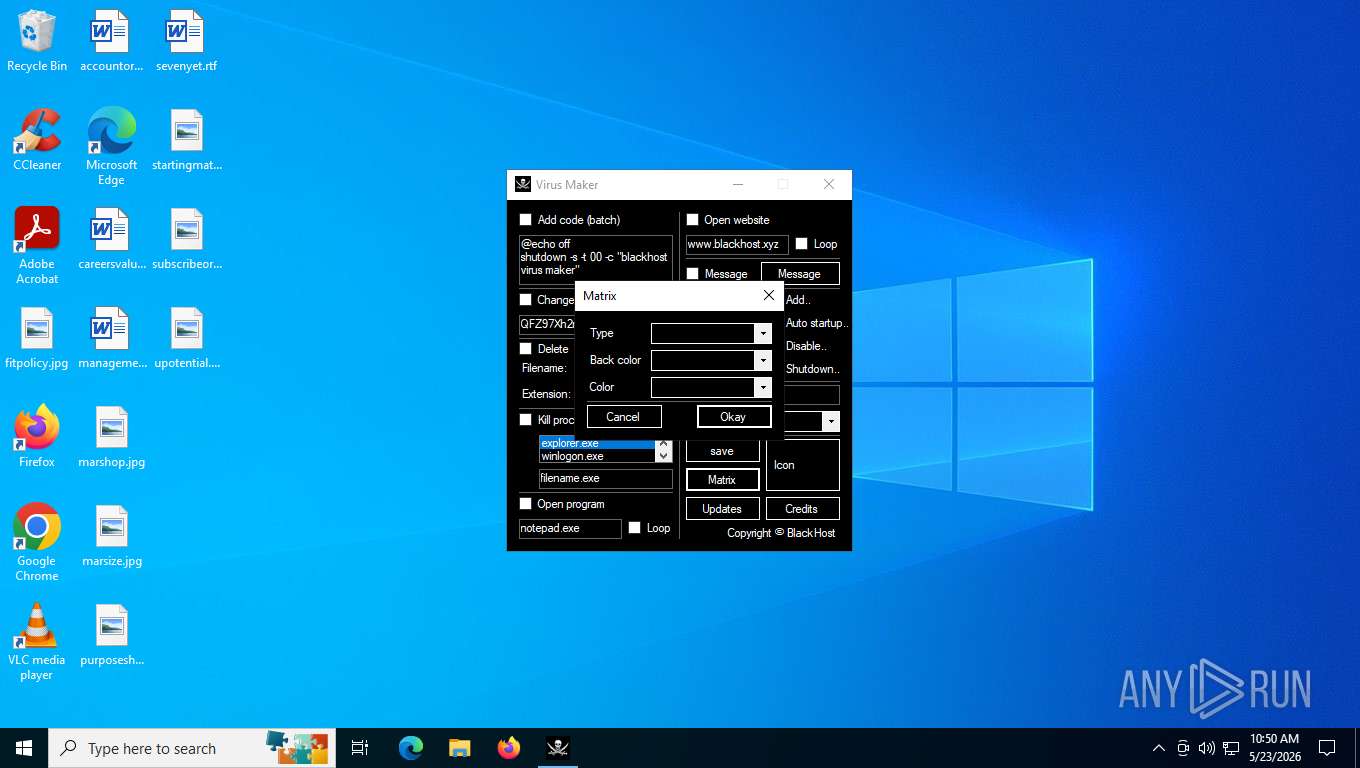Select sevenyet.rtf desktop file

click(186, 41)
